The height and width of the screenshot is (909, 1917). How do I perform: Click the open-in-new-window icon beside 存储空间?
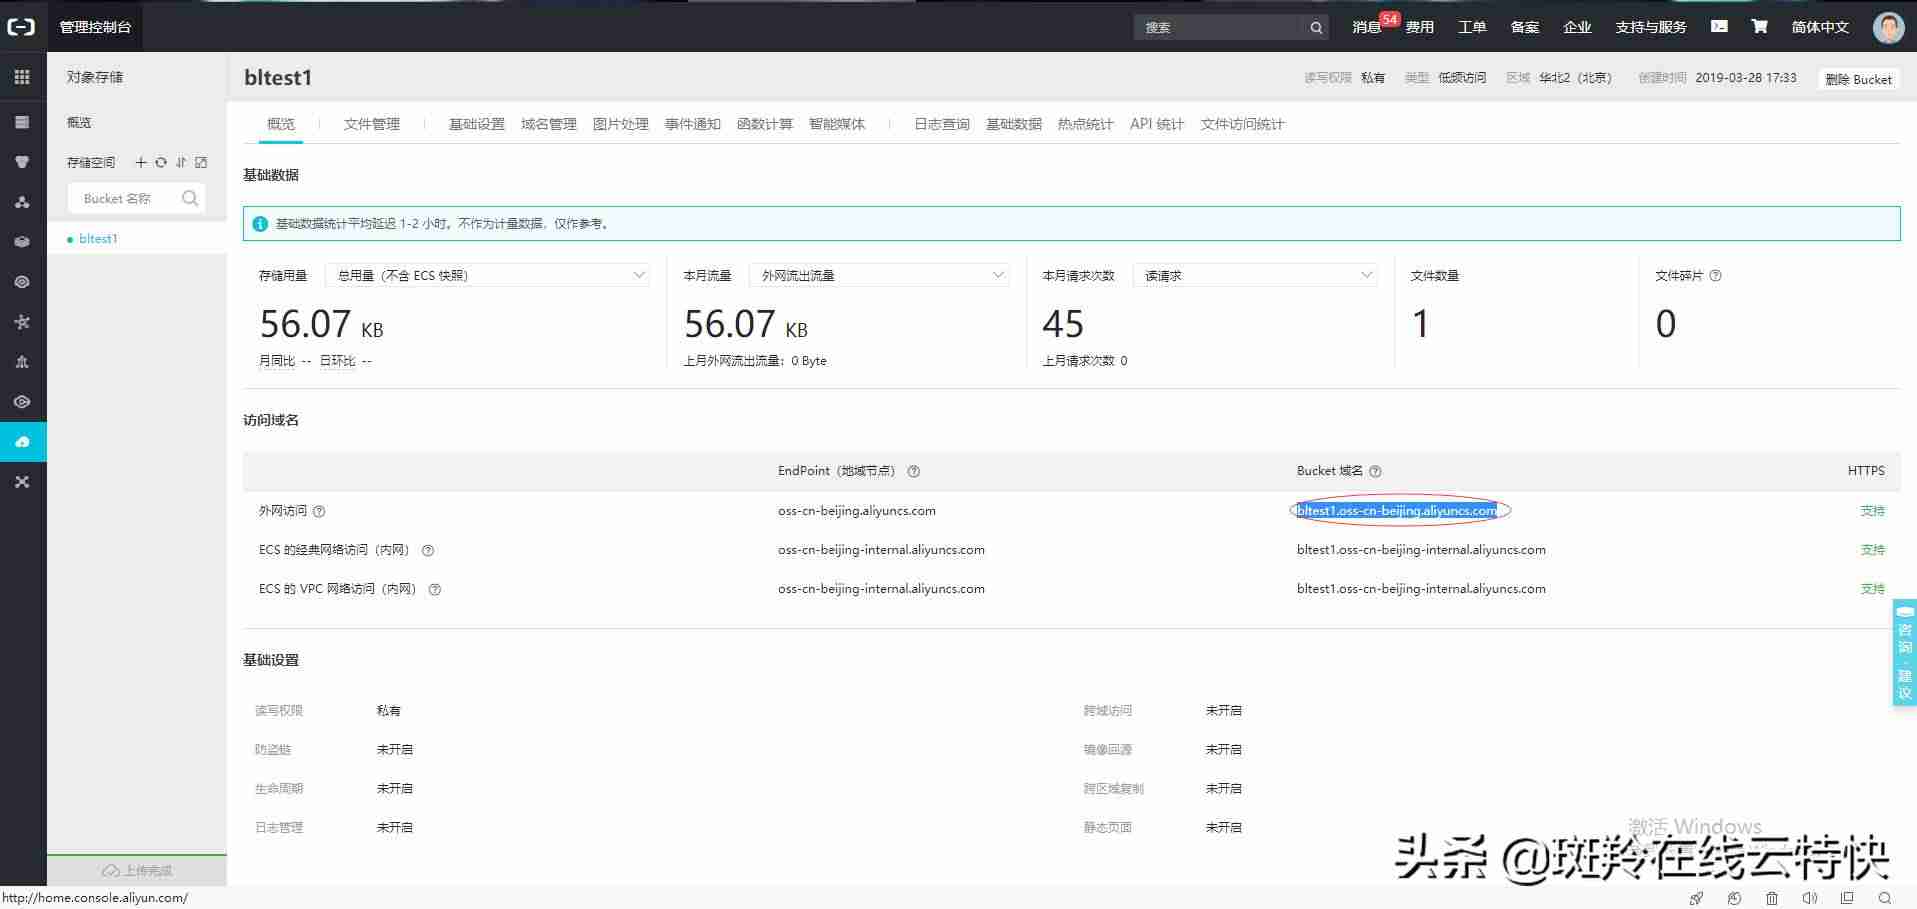pyautogui.click(x=201, y=162)
